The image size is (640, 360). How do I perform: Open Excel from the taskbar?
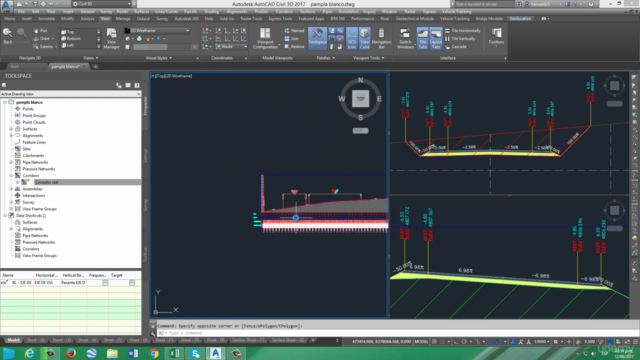pos(174,353)
